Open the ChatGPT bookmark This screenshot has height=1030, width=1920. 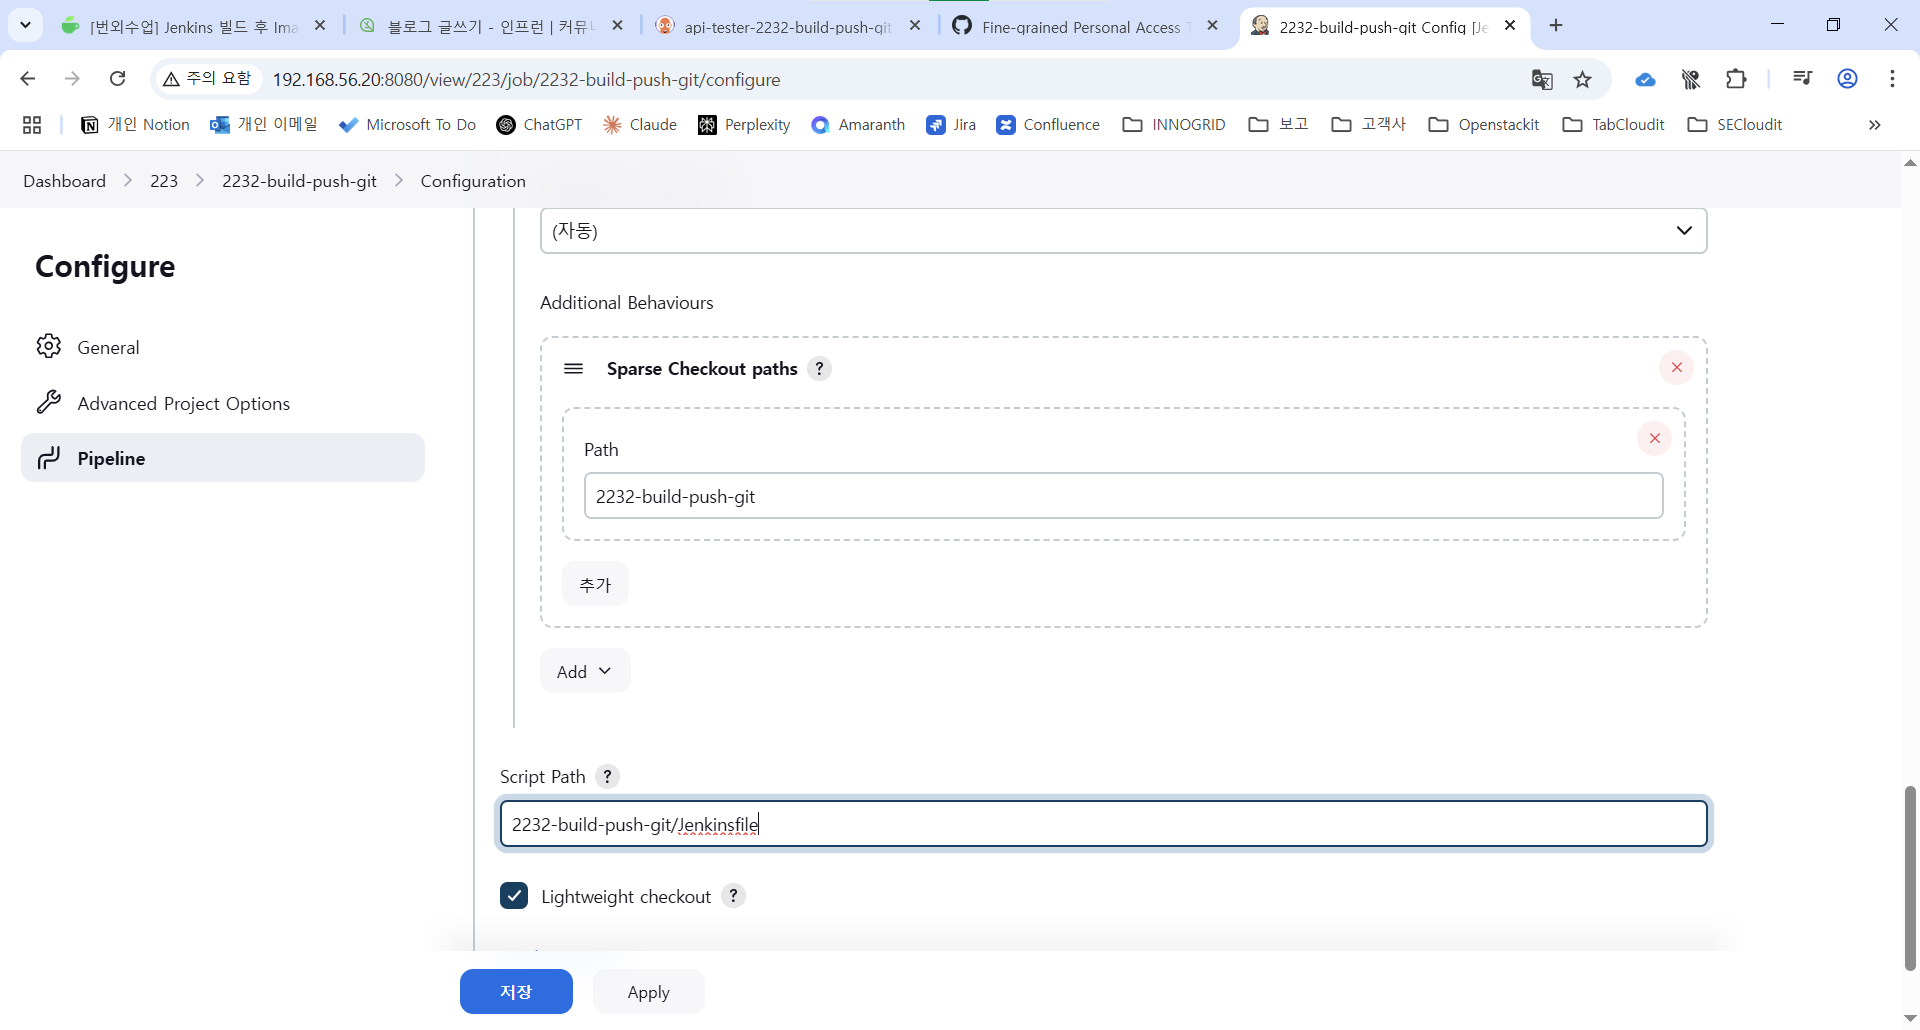[x=539, y=125]
